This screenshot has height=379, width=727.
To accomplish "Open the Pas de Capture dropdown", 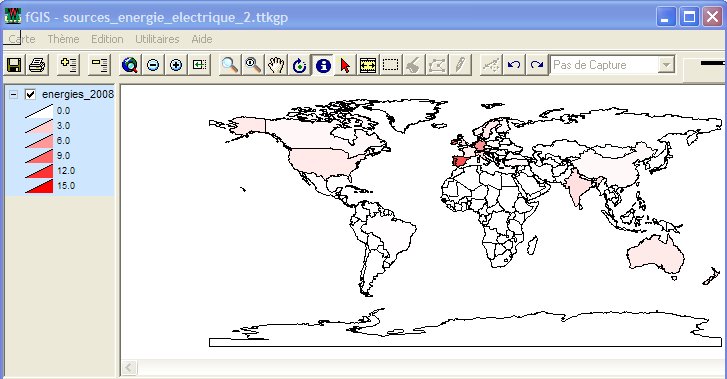I will tap(666, 65).
